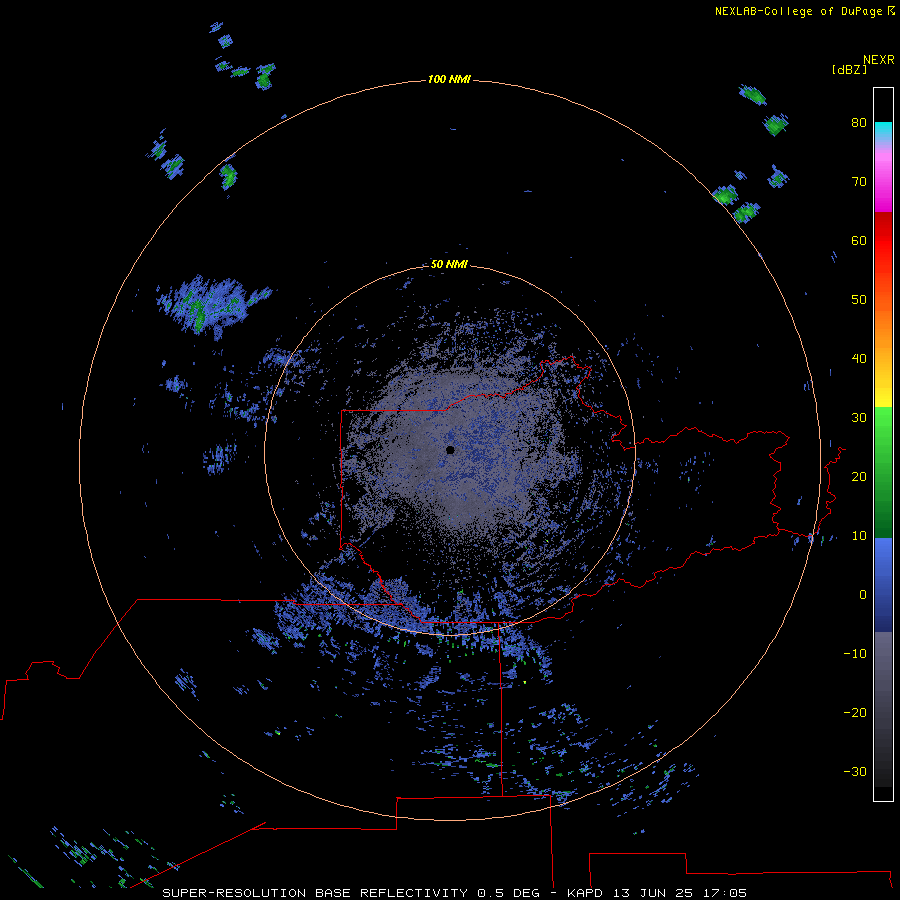Screen dimensions: 900x900
Task: Click the -10 dBZ scale value
Action: 855,654
